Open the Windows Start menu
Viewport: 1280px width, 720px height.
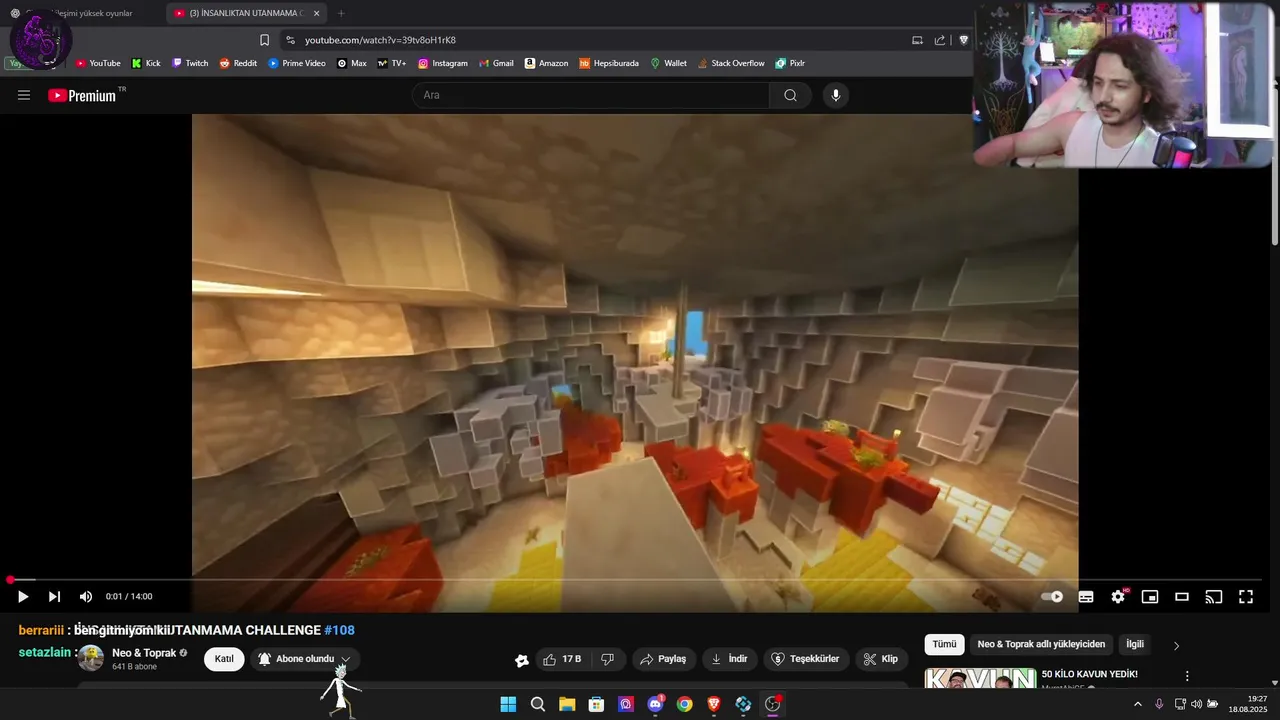(x=508, y=704)
